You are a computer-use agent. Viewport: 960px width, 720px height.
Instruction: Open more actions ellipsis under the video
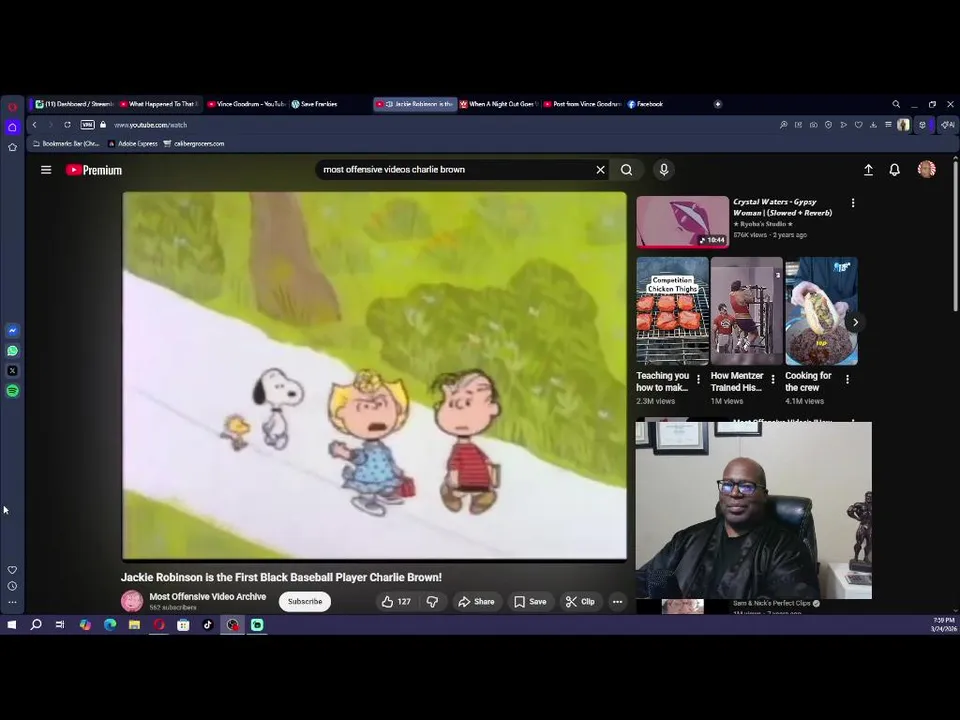[617, 602]
